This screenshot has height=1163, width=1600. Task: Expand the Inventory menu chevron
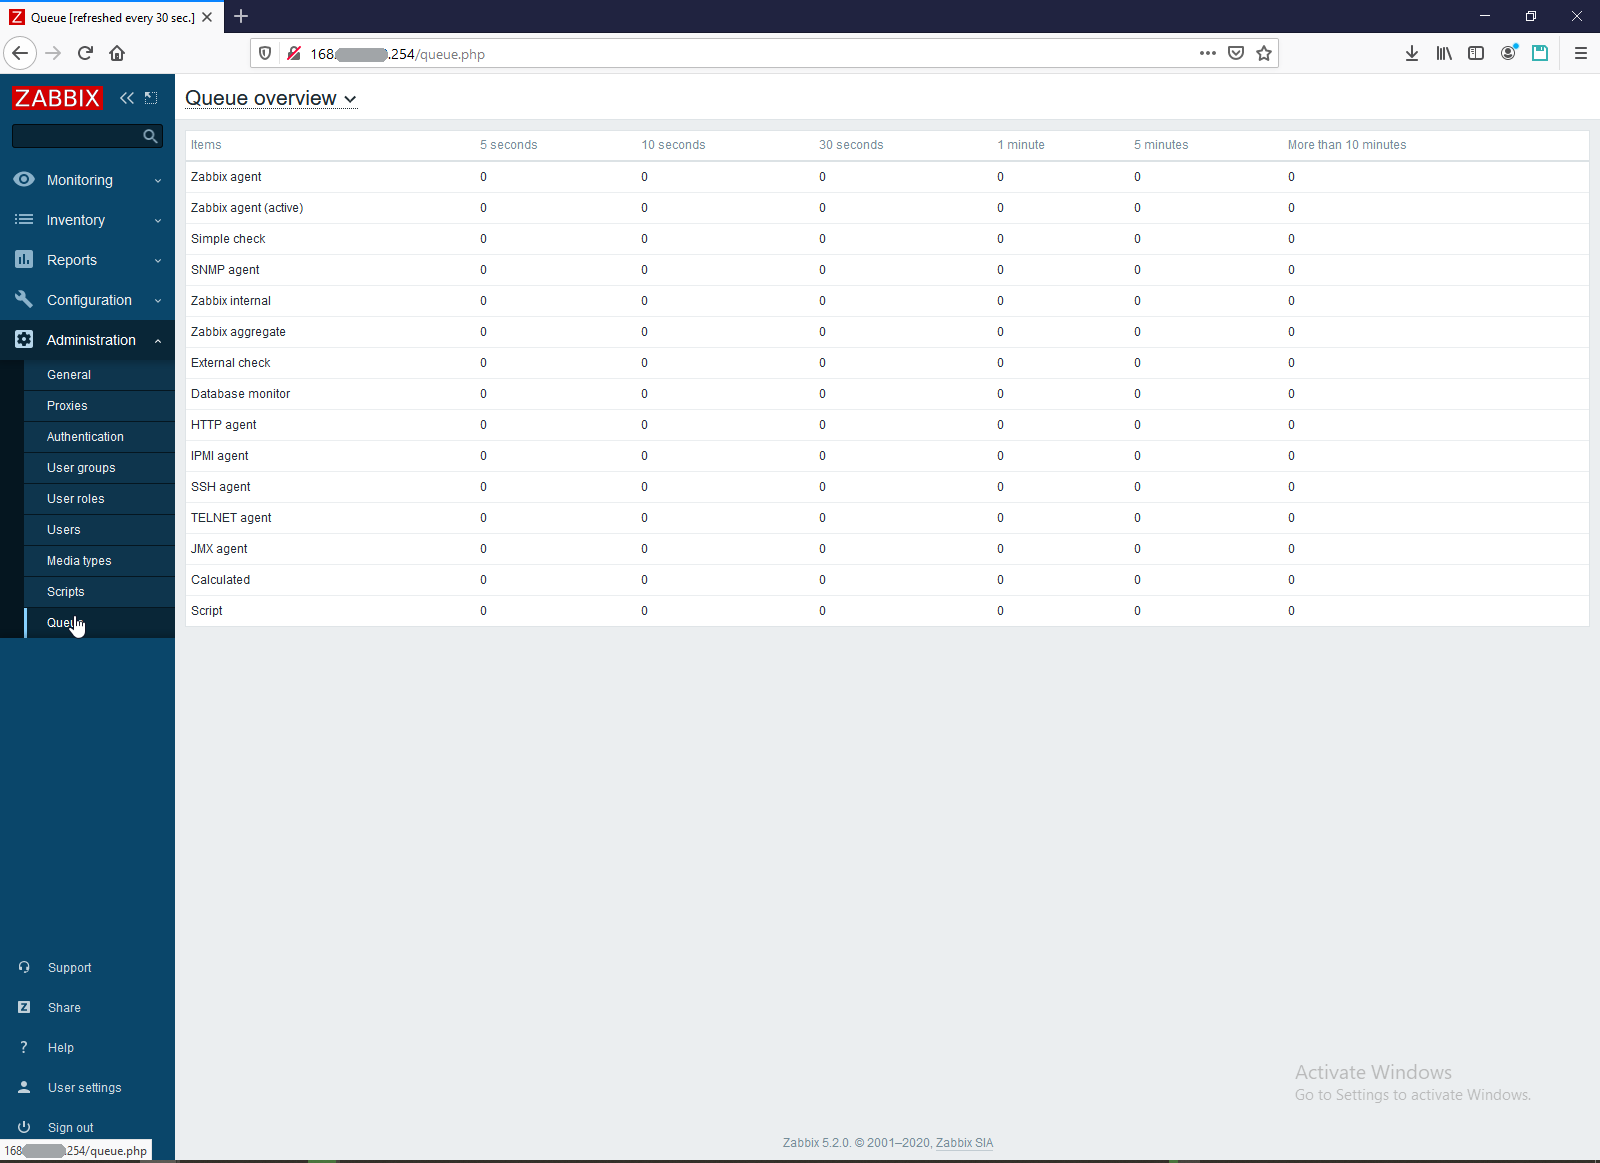pyautogui.click(x=158, y=221)
